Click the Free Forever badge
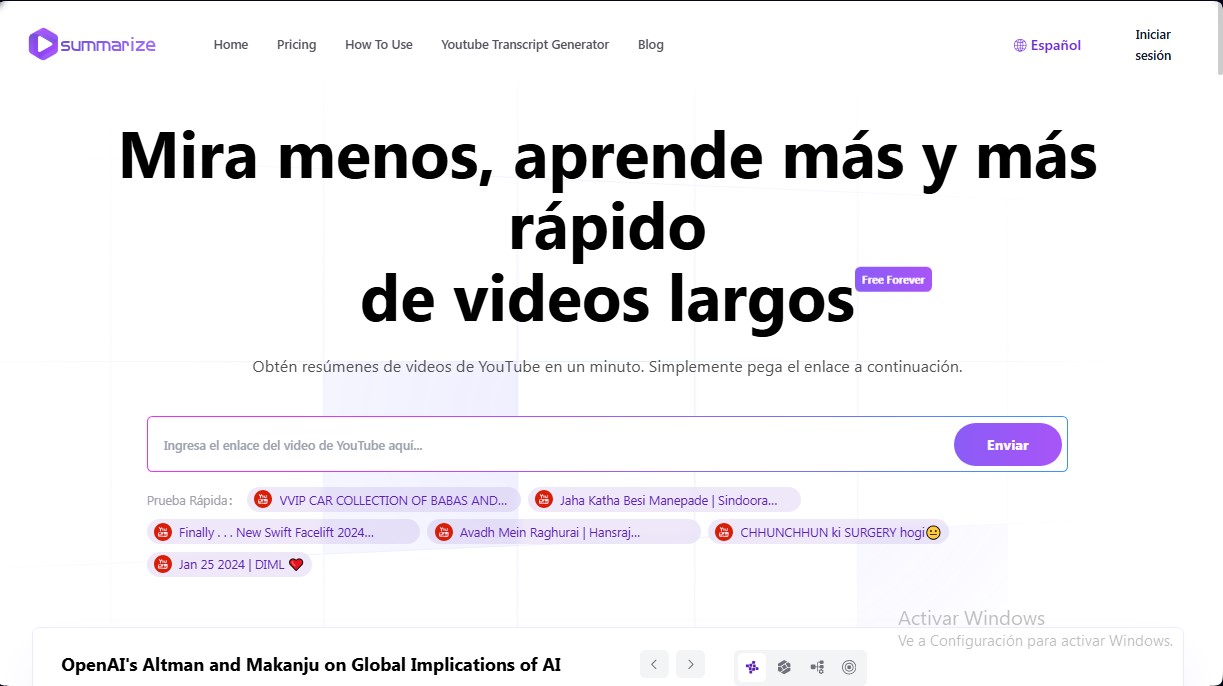This screenshot has height=686, width=1223. [x=893, y=280]
